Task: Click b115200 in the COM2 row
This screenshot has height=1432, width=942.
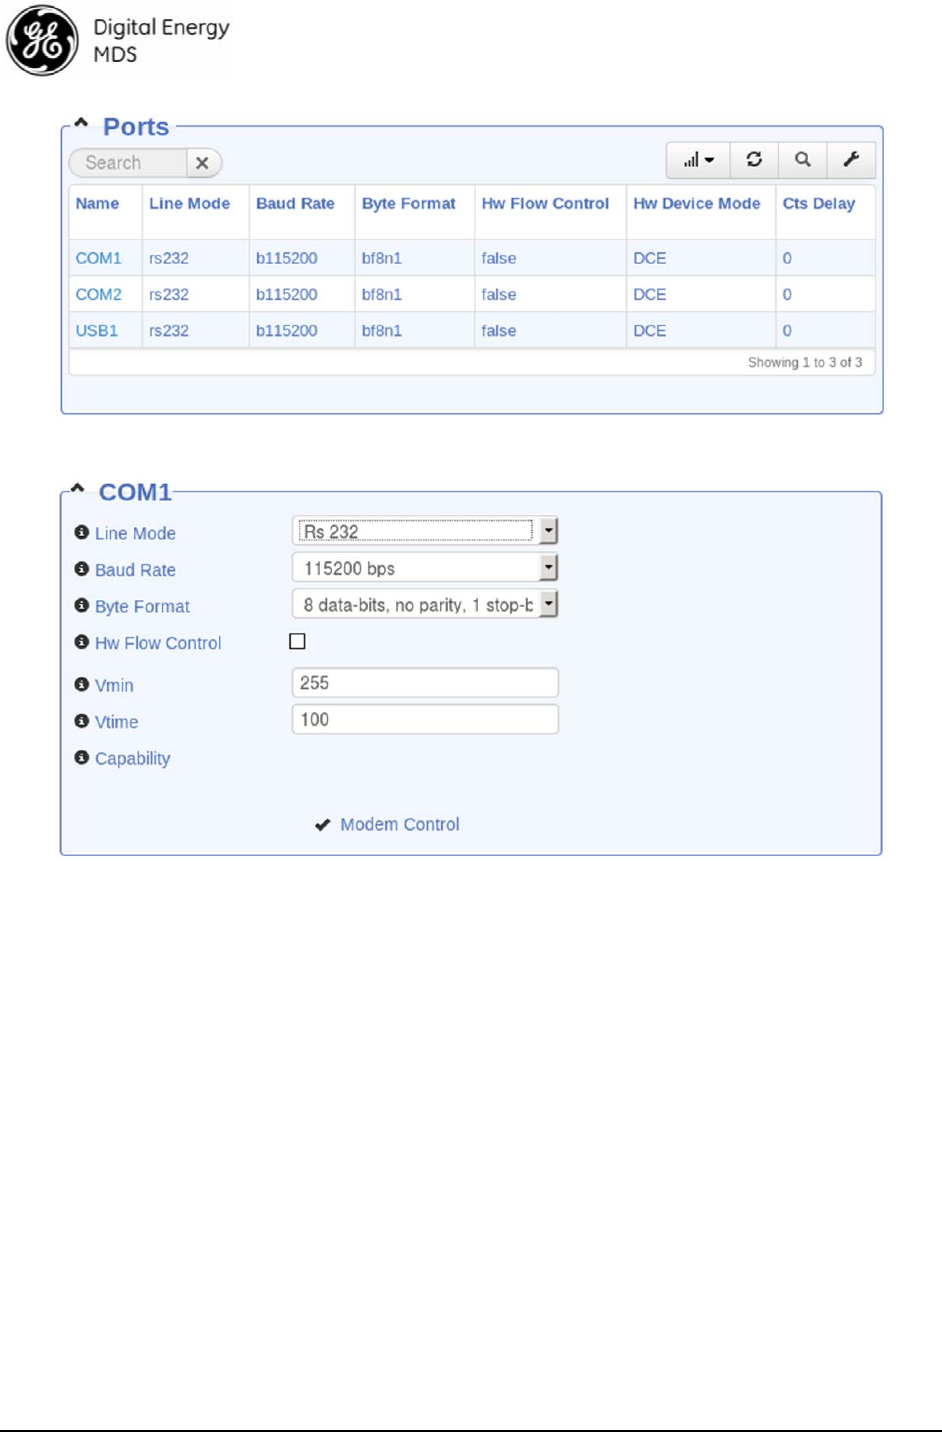Action: pos(286,294)
